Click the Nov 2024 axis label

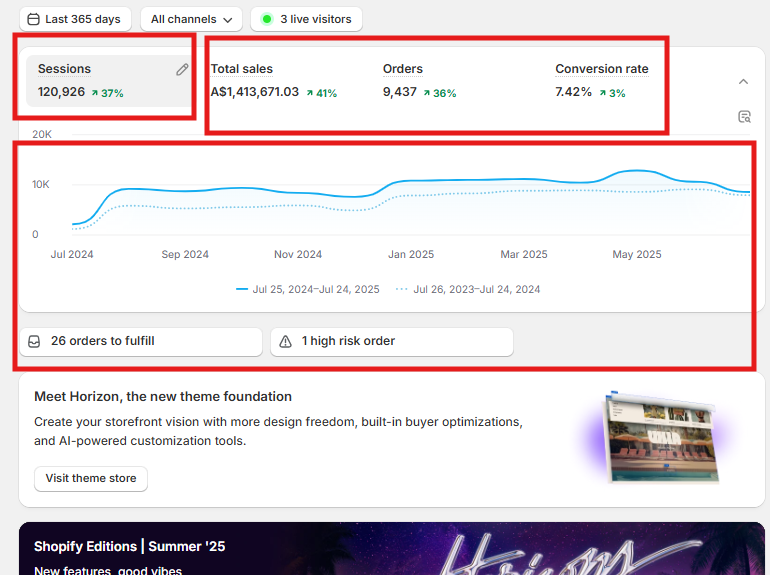click(x=298, y=254)
